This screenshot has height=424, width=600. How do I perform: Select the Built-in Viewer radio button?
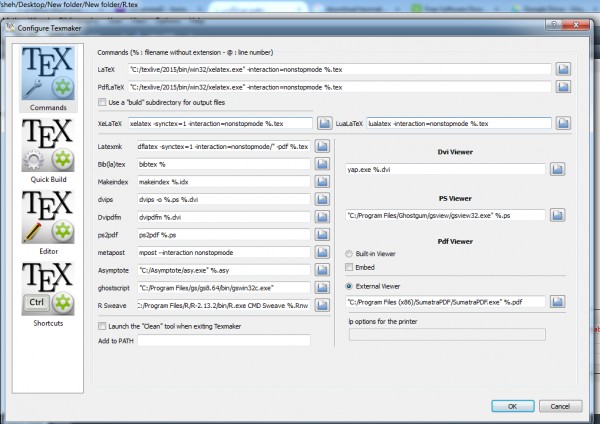350,252
